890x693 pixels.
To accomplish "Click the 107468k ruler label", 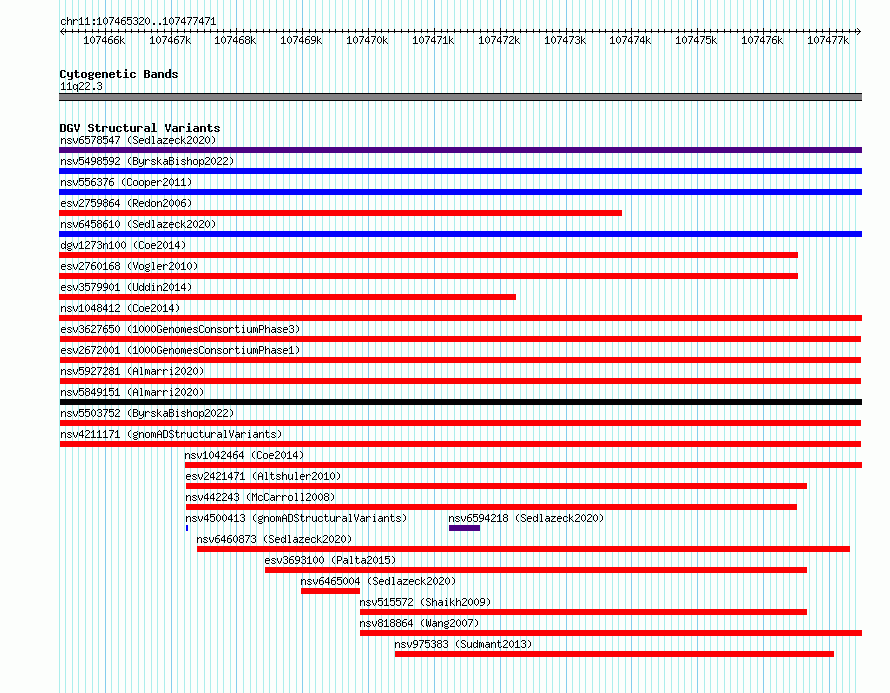I will point(235,40).
